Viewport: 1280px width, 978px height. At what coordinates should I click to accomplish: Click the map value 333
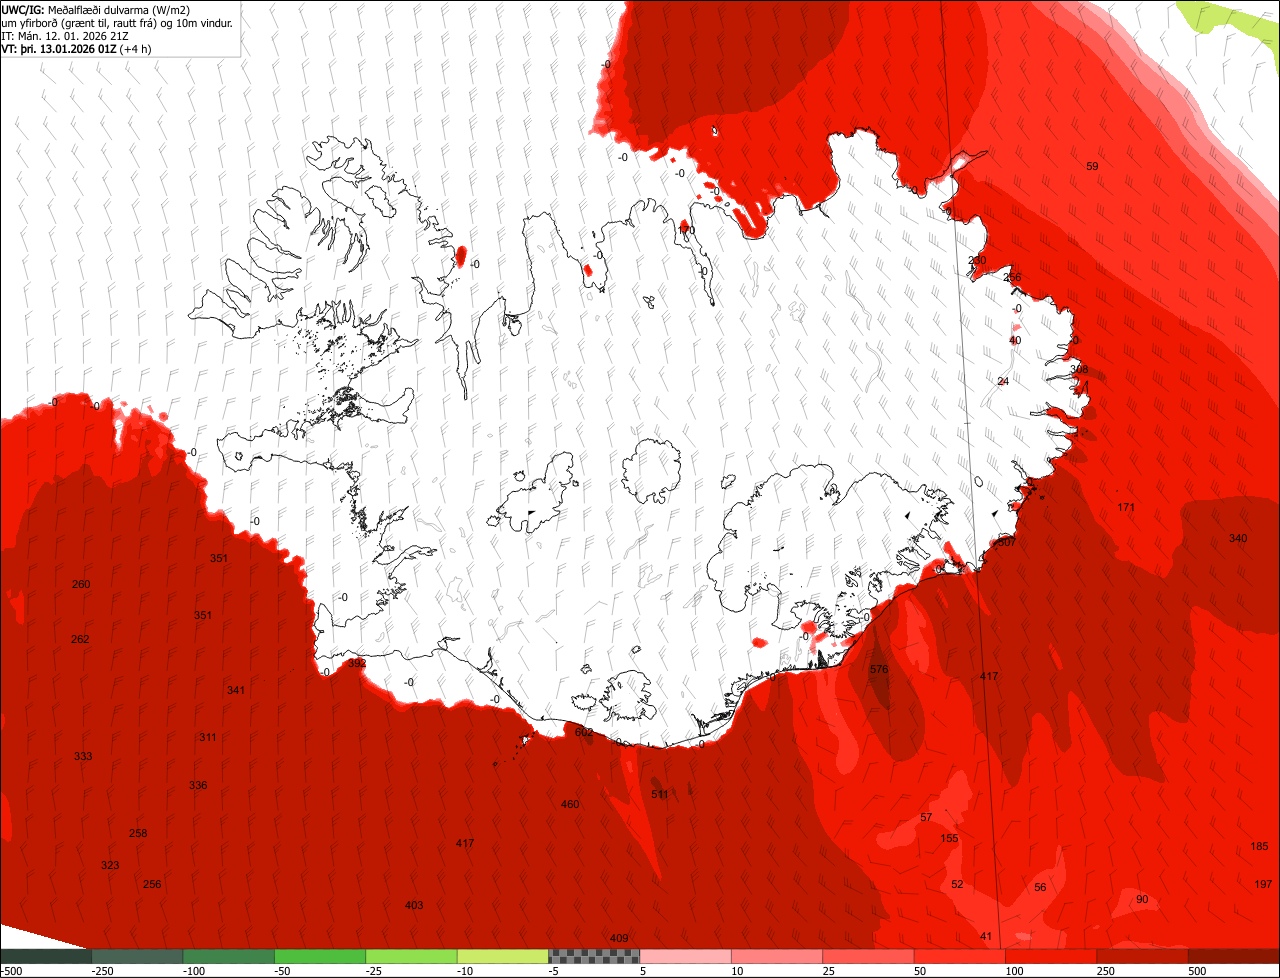point(83,756)
